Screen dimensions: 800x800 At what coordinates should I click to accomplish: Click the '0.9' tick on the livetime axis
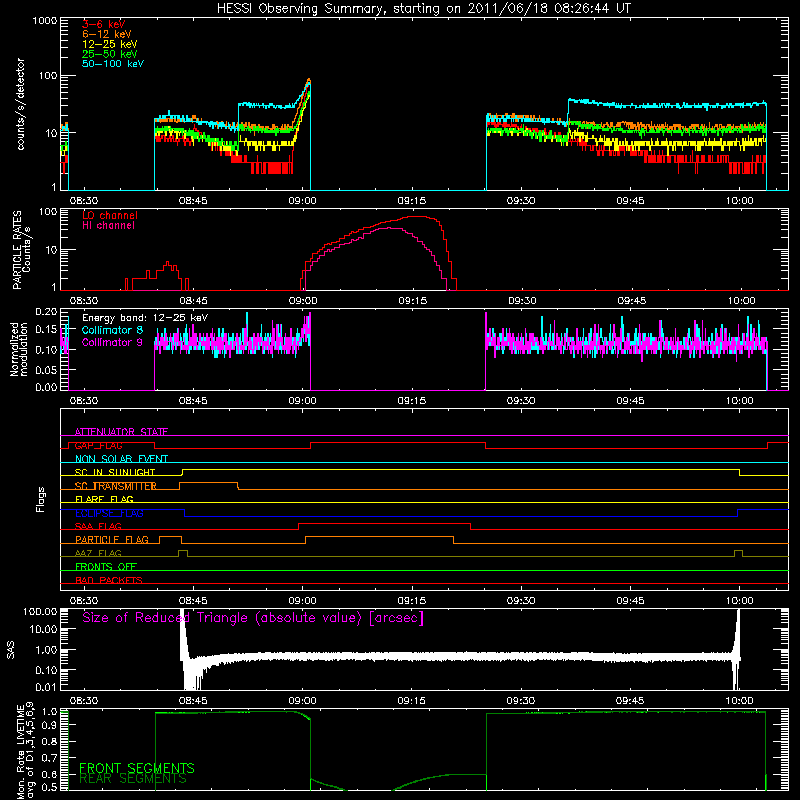(49, 724)
